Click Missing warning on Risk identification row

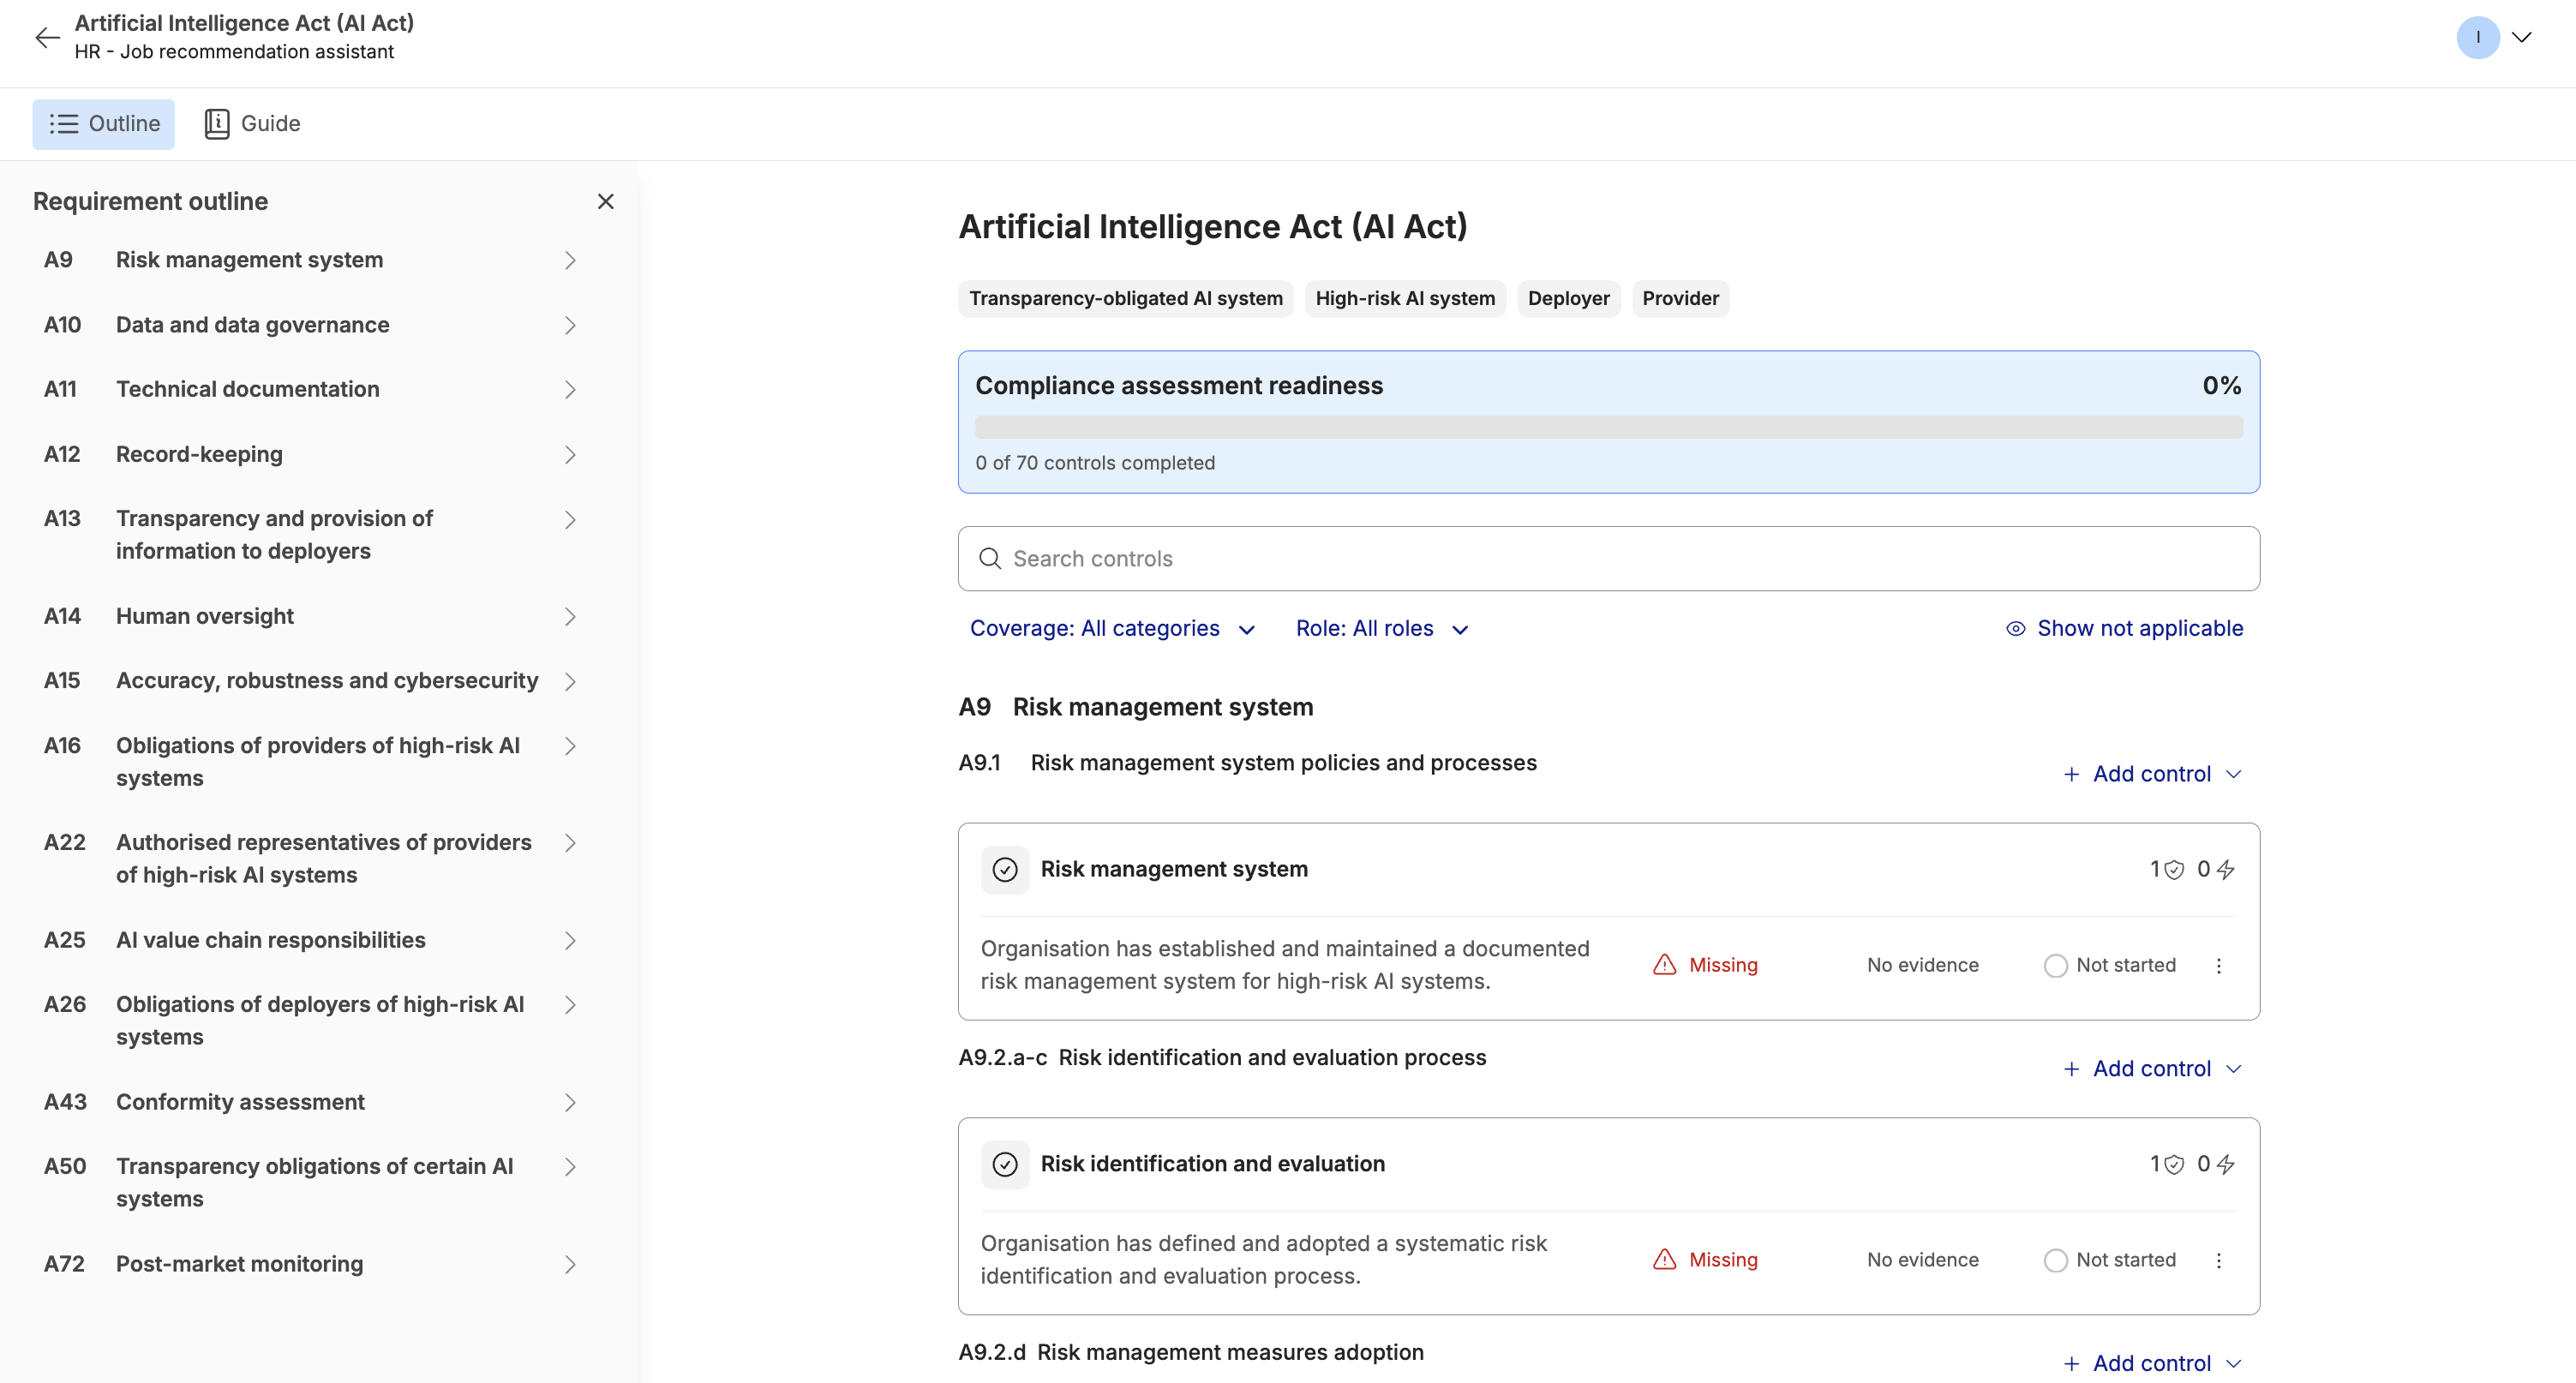click(x=1705, y=1260)
